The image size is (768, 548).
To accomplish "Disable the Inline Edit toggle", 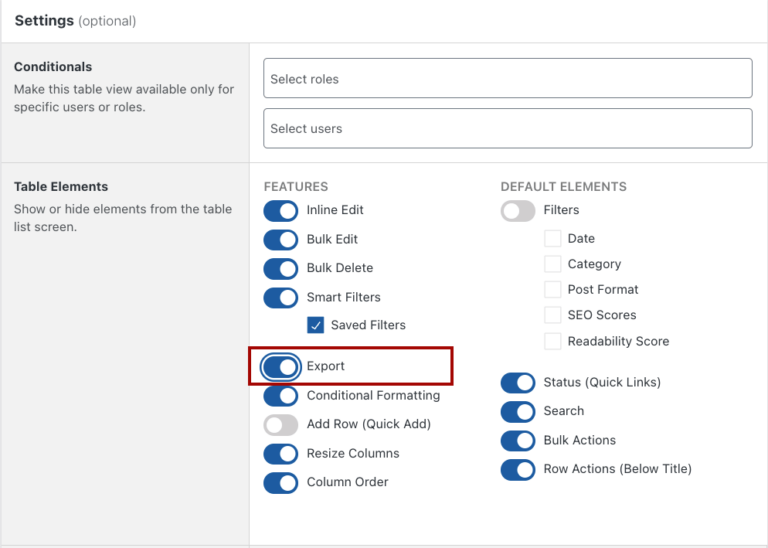I will coord(281,211).
